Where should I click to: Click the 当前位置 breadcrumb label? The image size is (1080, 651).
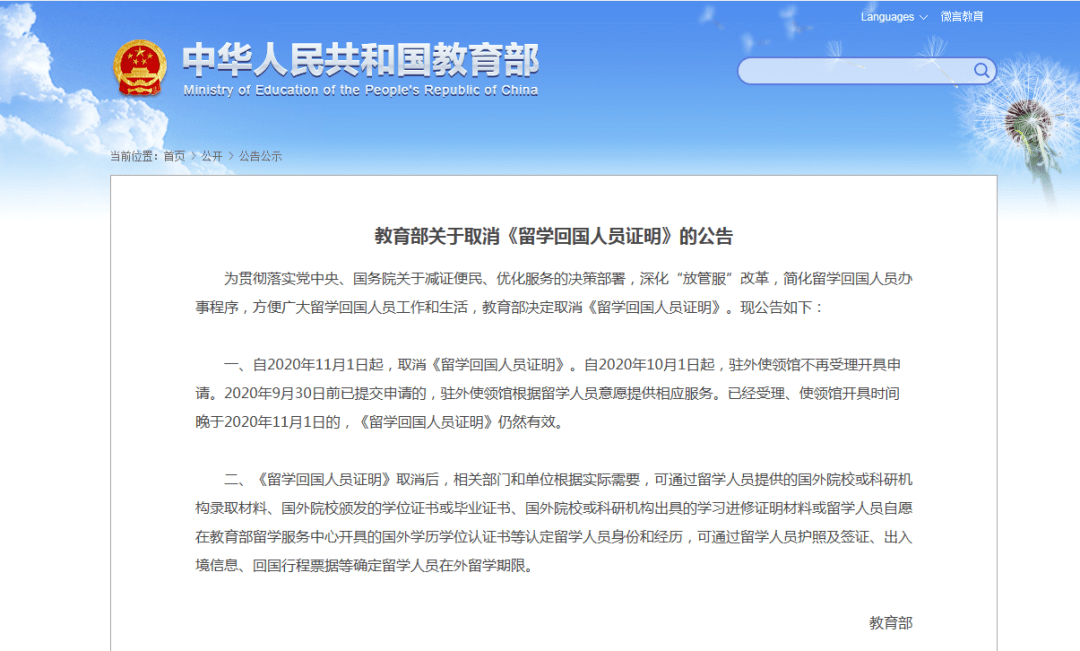(x=134, y=156)
